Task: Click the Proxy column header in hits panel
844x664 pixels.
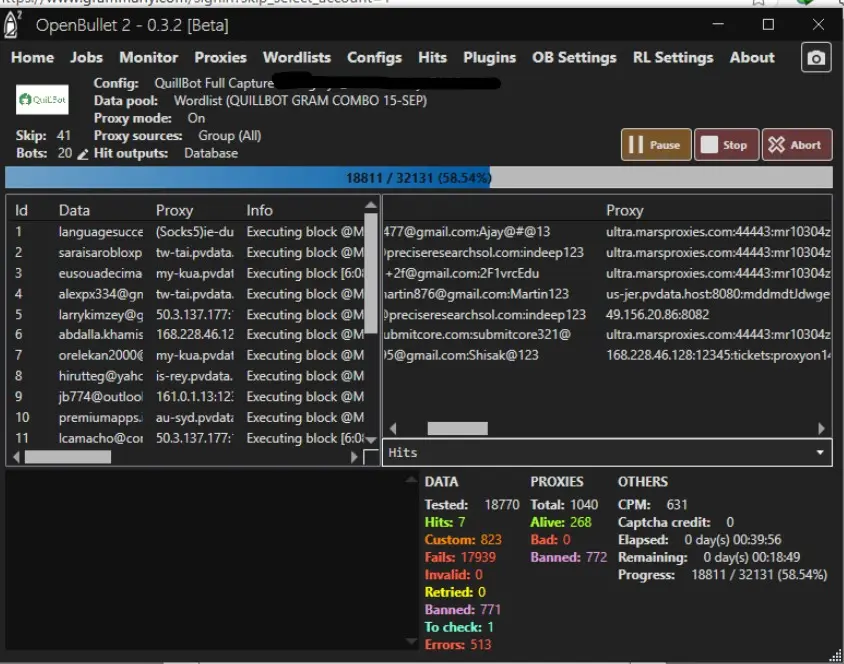Action: click(624, 210)
